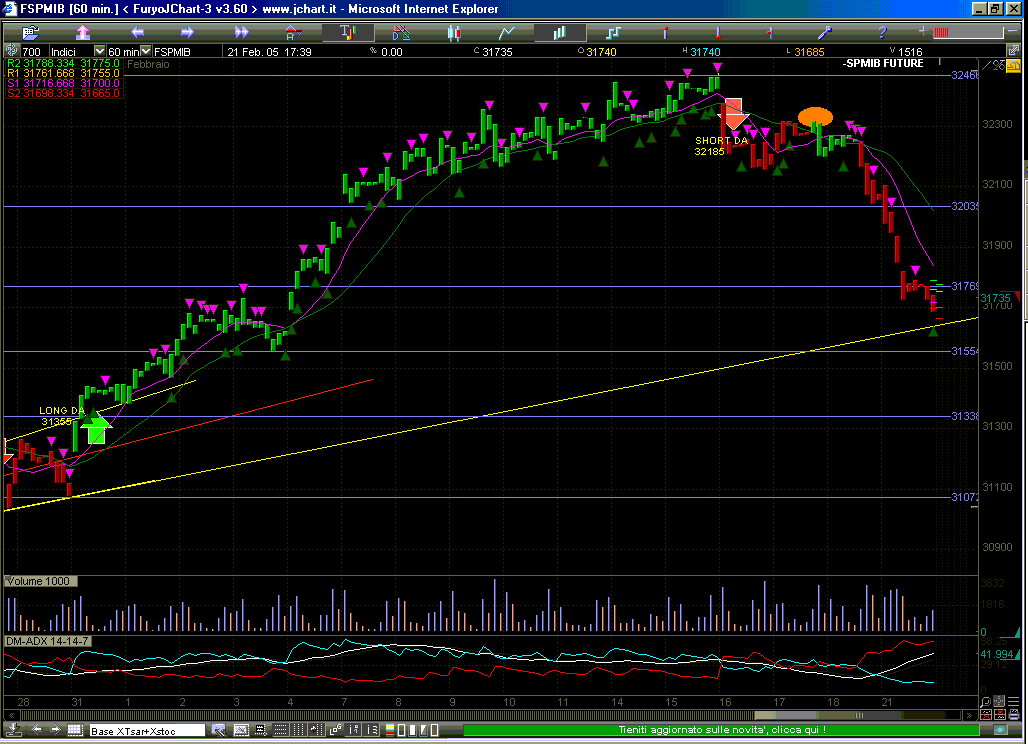This screenshot has width=1028, height=744.
Task: Select the candlestick chart type icon
Action: click(453, 32)
